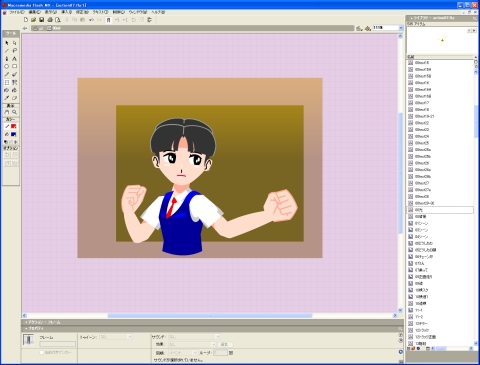Screen dimensions: 480x365
Task: Click the library Name column header
Action: (440, 57)
